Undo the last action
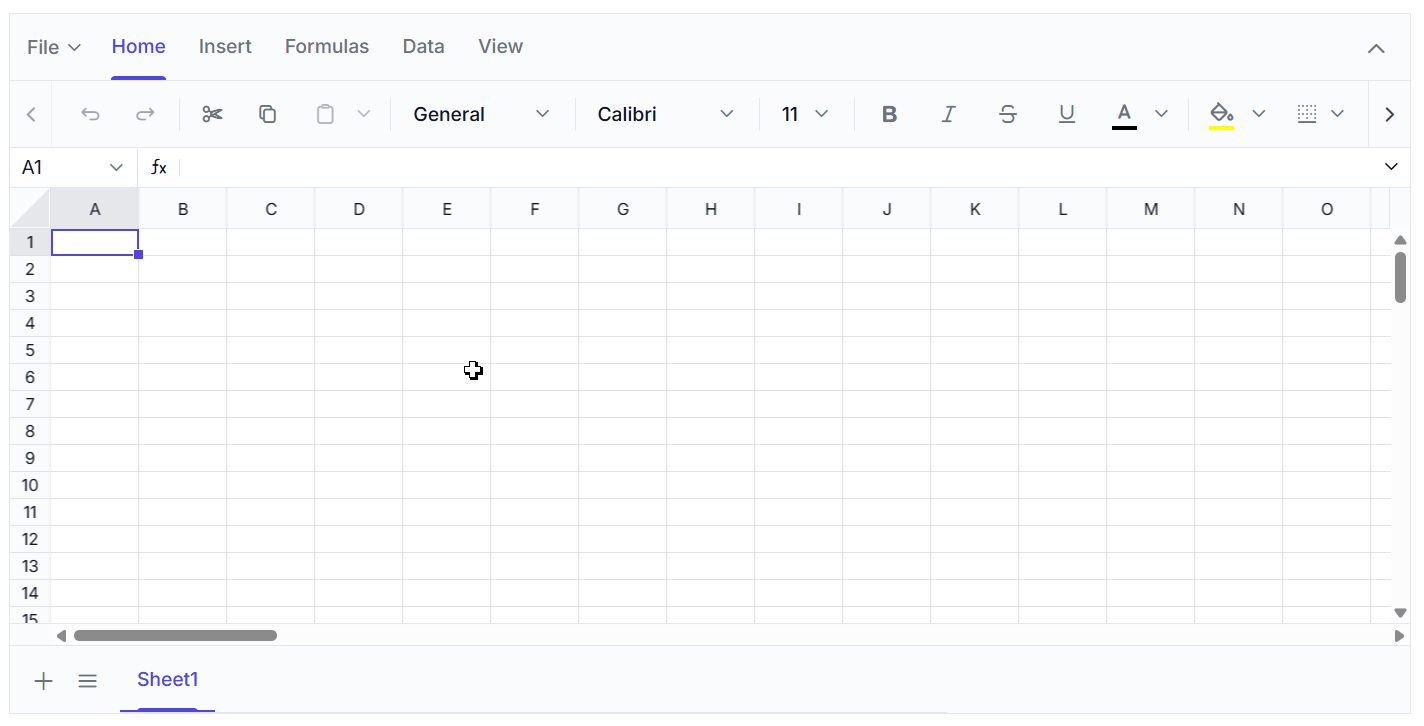This screenshot has height=726, width=1424. tap(90, 114)
